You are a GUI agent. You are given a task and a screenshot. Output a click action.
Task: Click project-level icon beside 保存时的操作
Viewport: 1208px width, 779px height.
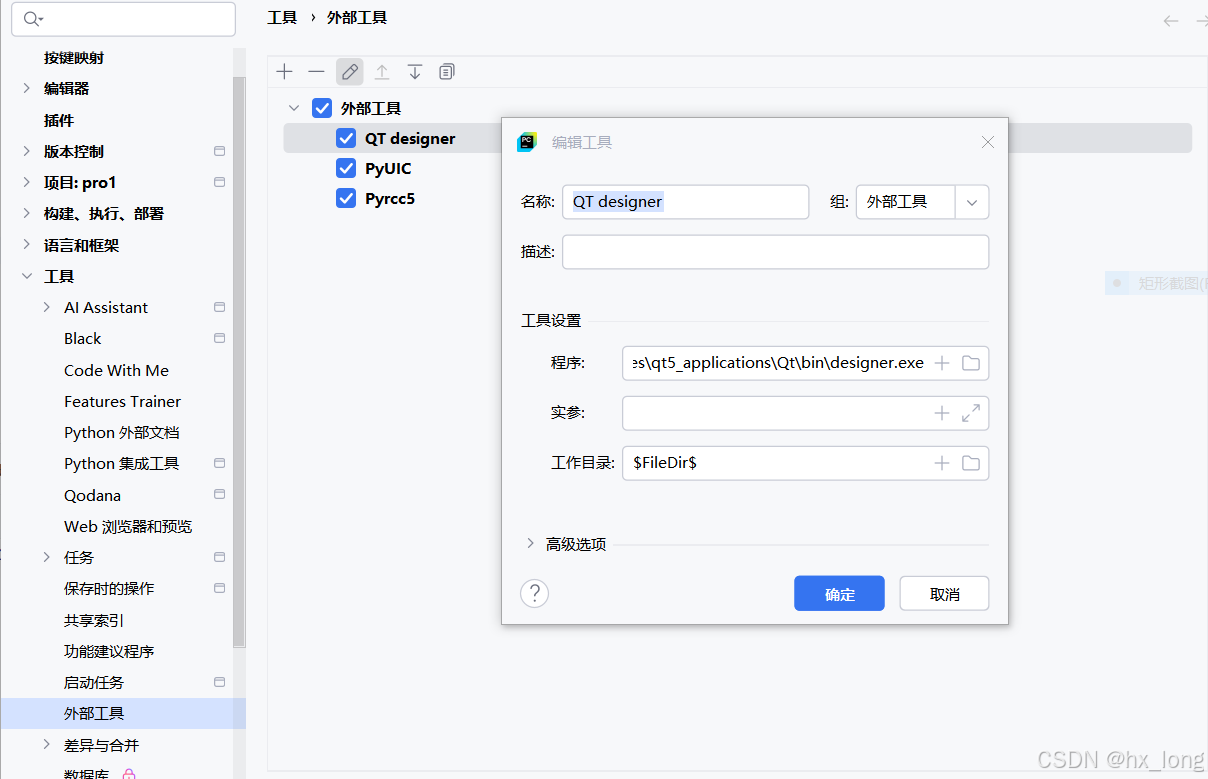[220, 588]
